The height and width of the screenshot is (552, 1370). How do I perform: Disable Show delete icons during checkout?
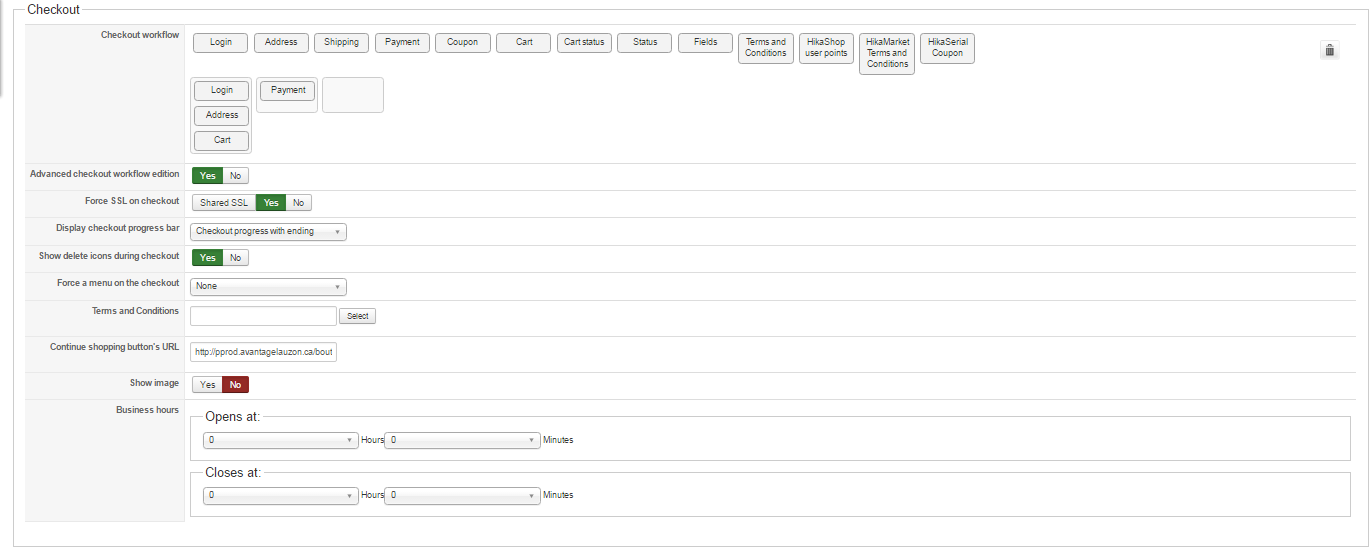pyautogui.click(x=236, y=258)
